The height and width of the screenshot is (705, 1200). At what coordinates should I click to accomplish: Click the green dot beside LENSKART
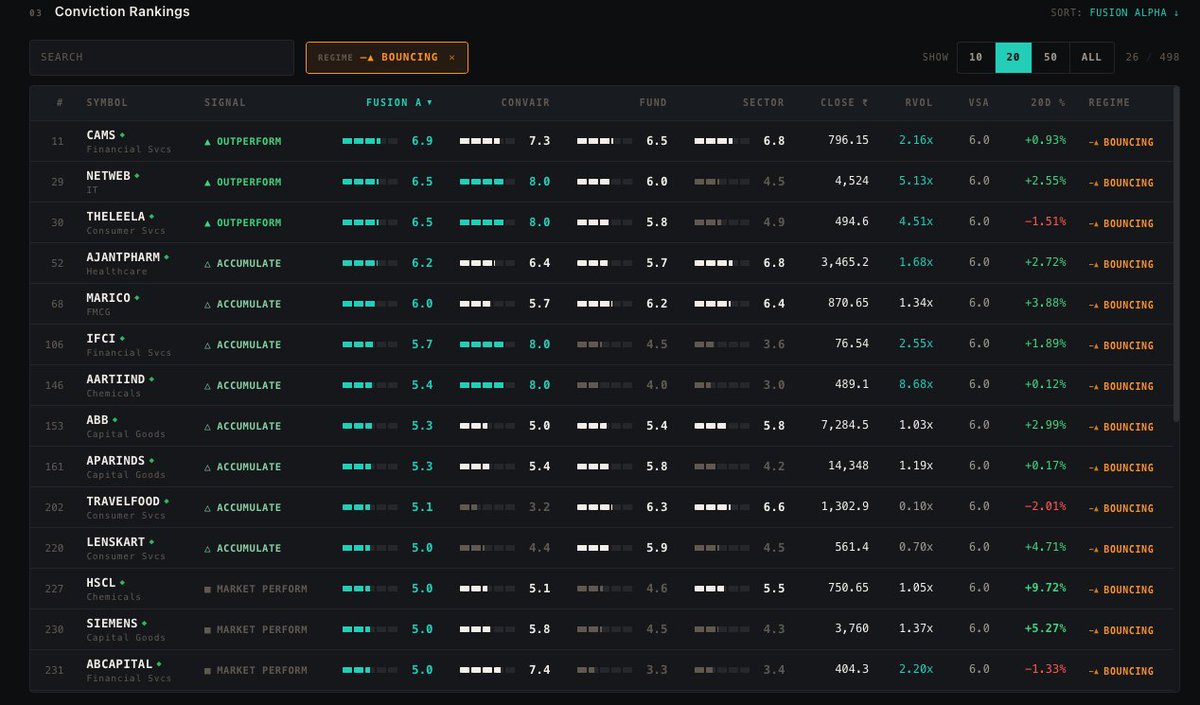(x=152, y=541)
